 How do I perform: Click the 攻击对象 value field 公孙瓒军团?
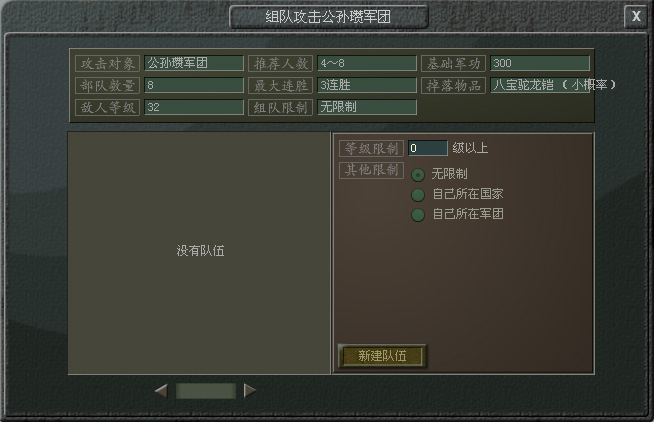click(194, 63)
